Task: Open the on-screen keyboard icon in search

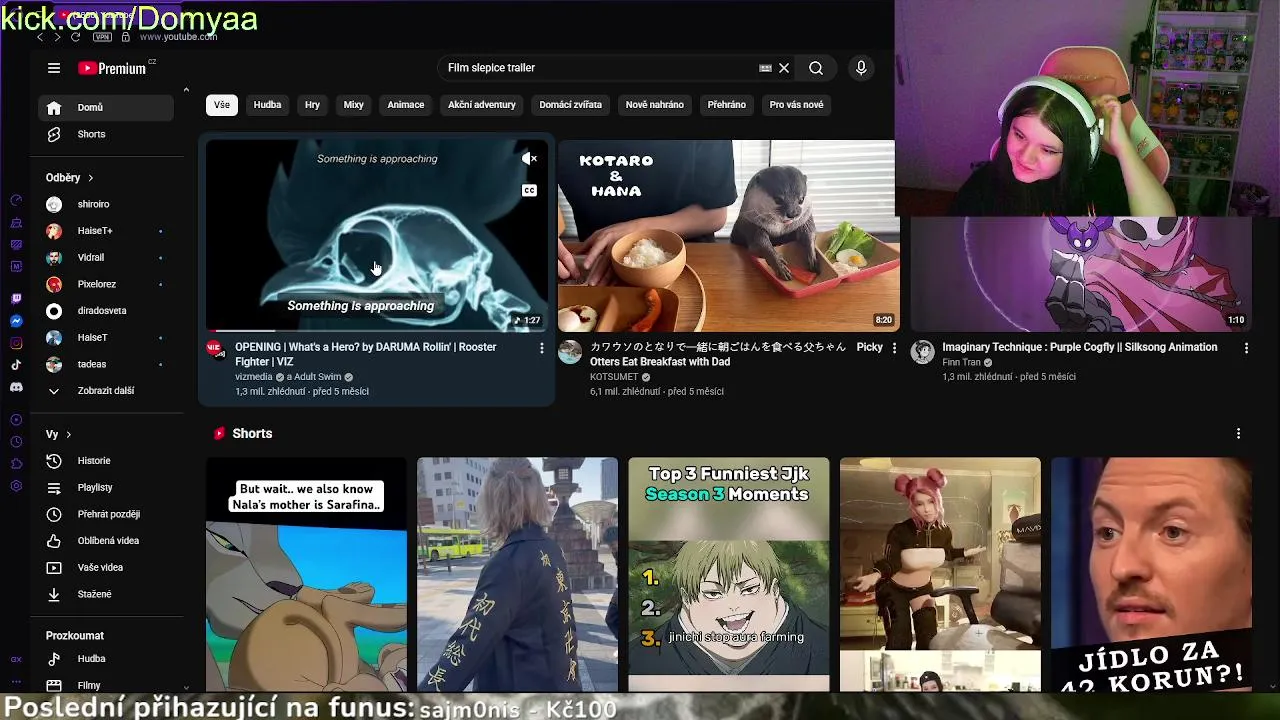Action: 765,68
